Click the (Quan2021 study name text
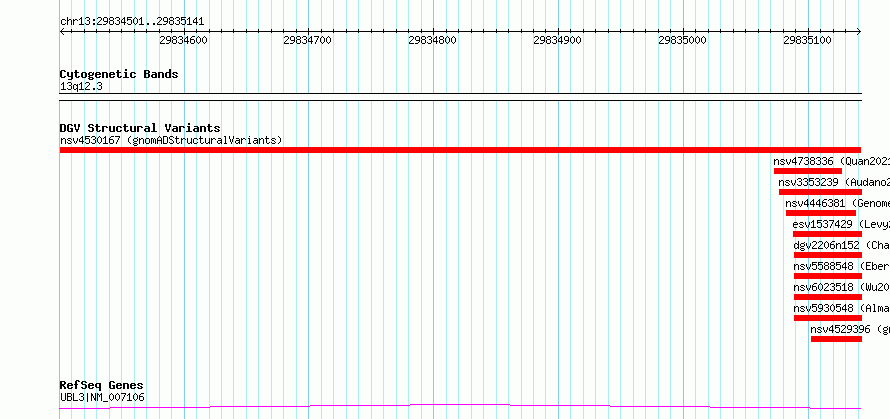This screenshot has height=419, width=890. pyautogui.click(x=864, y=161)
